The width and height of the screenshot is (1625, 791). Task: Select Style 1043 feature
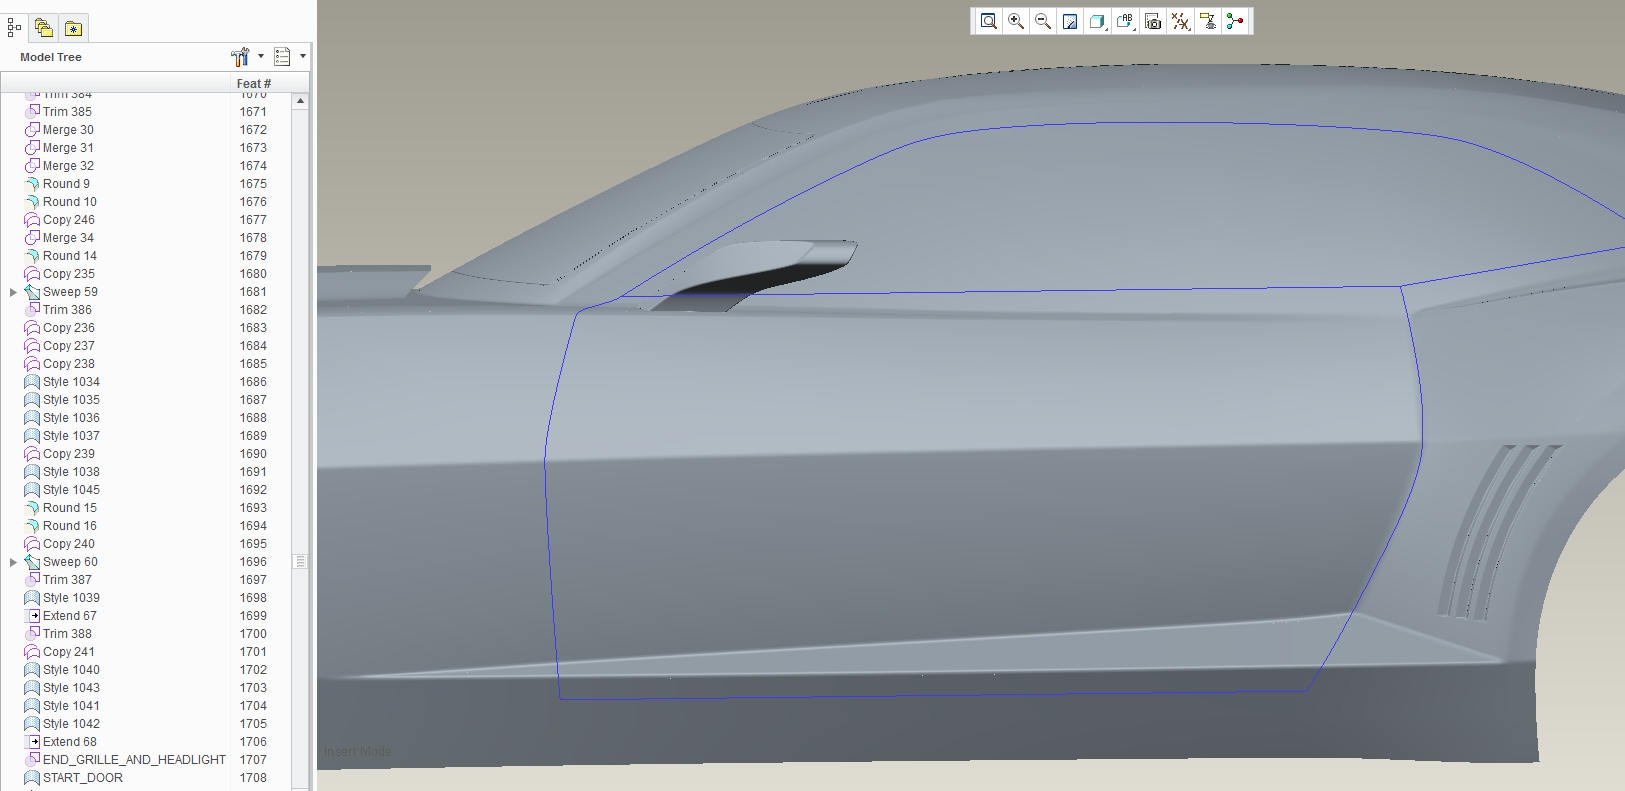tap(71, 688)
